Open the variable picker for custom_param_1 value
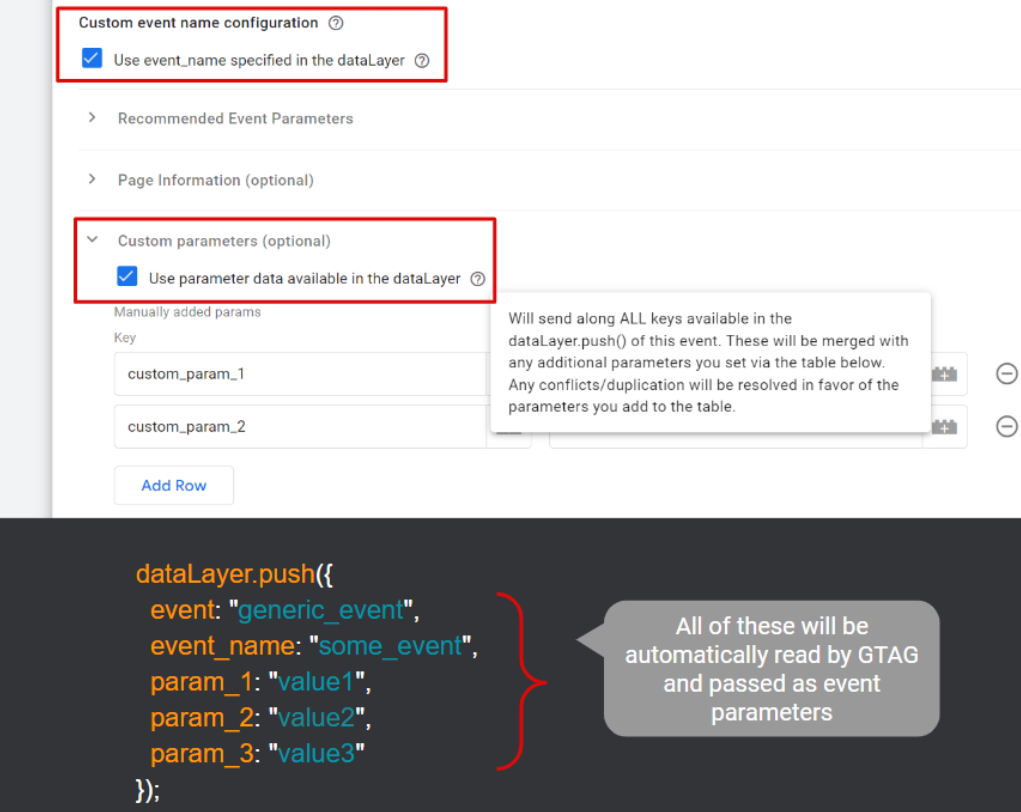 (x=944, y=373)
